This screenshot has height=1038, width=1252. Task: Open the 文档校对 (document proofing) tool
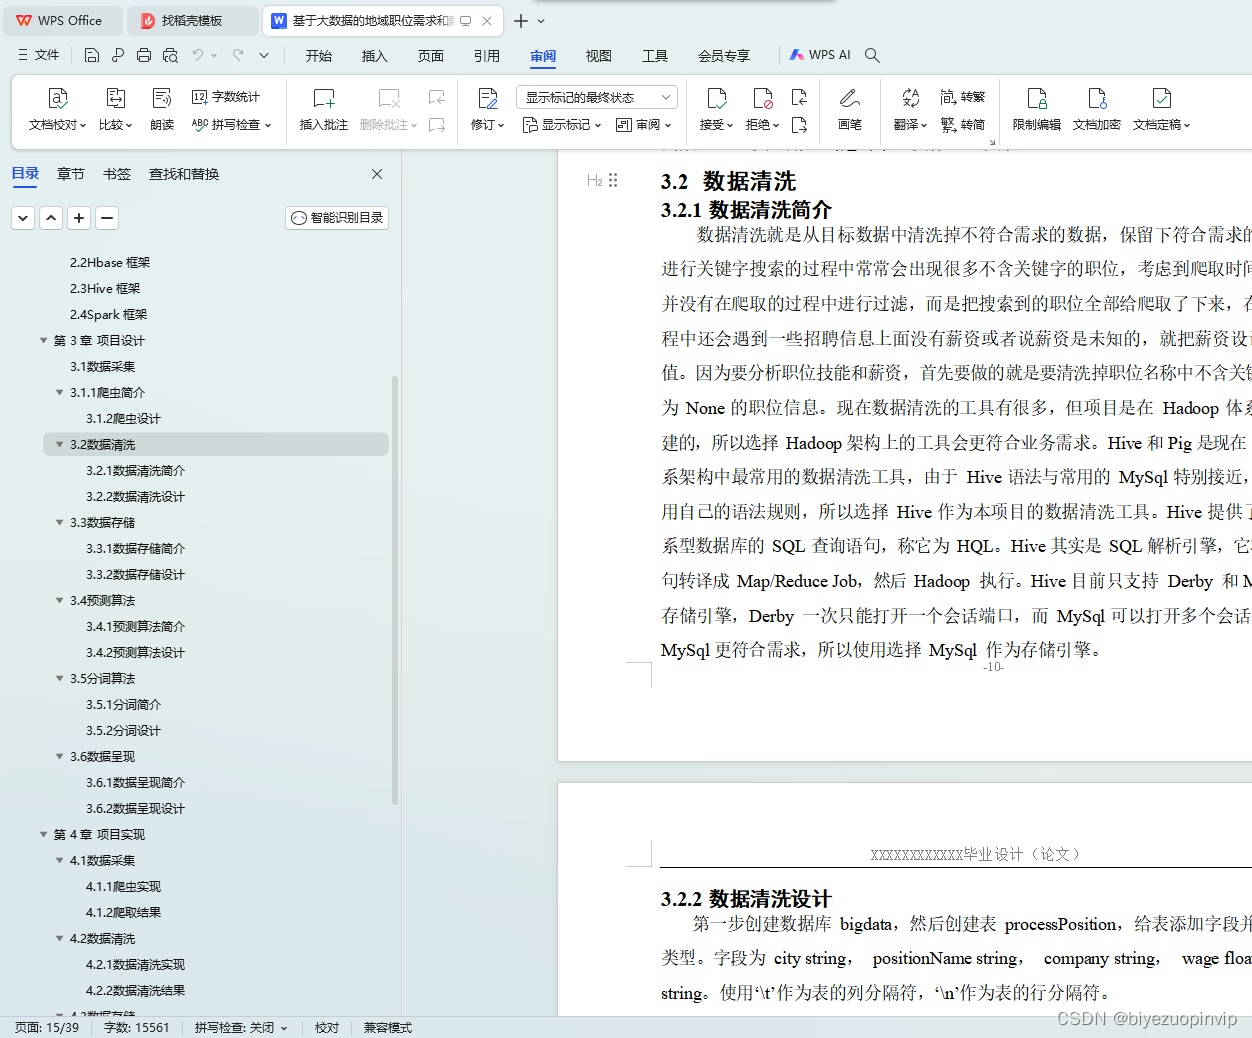[57, 108]
